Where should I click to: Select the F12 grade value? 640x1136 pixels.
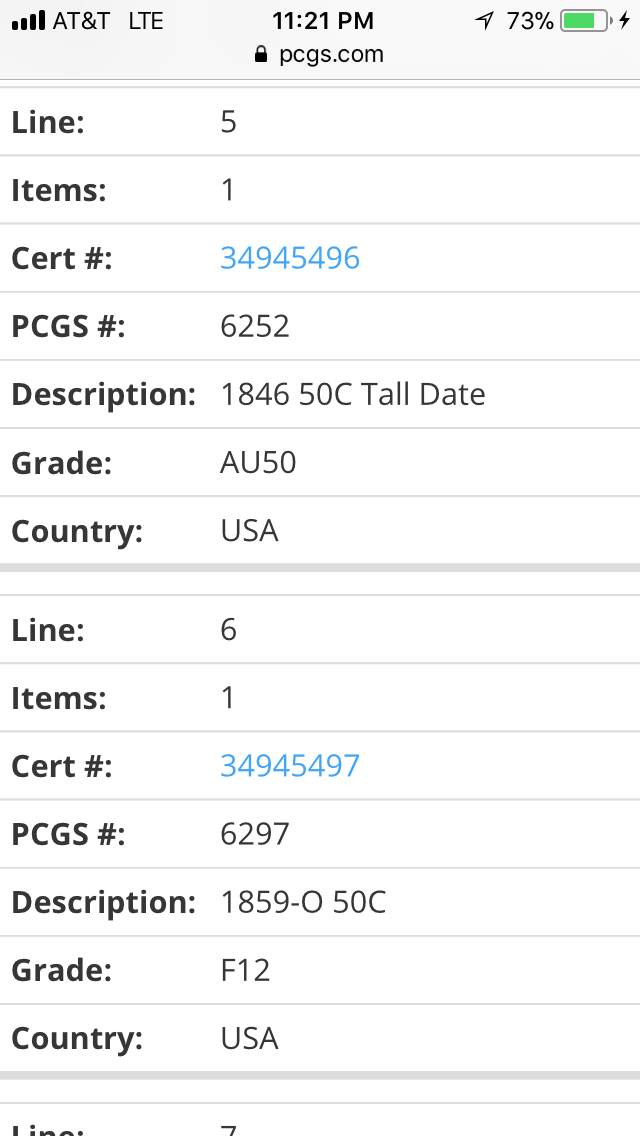click(245, 970)
